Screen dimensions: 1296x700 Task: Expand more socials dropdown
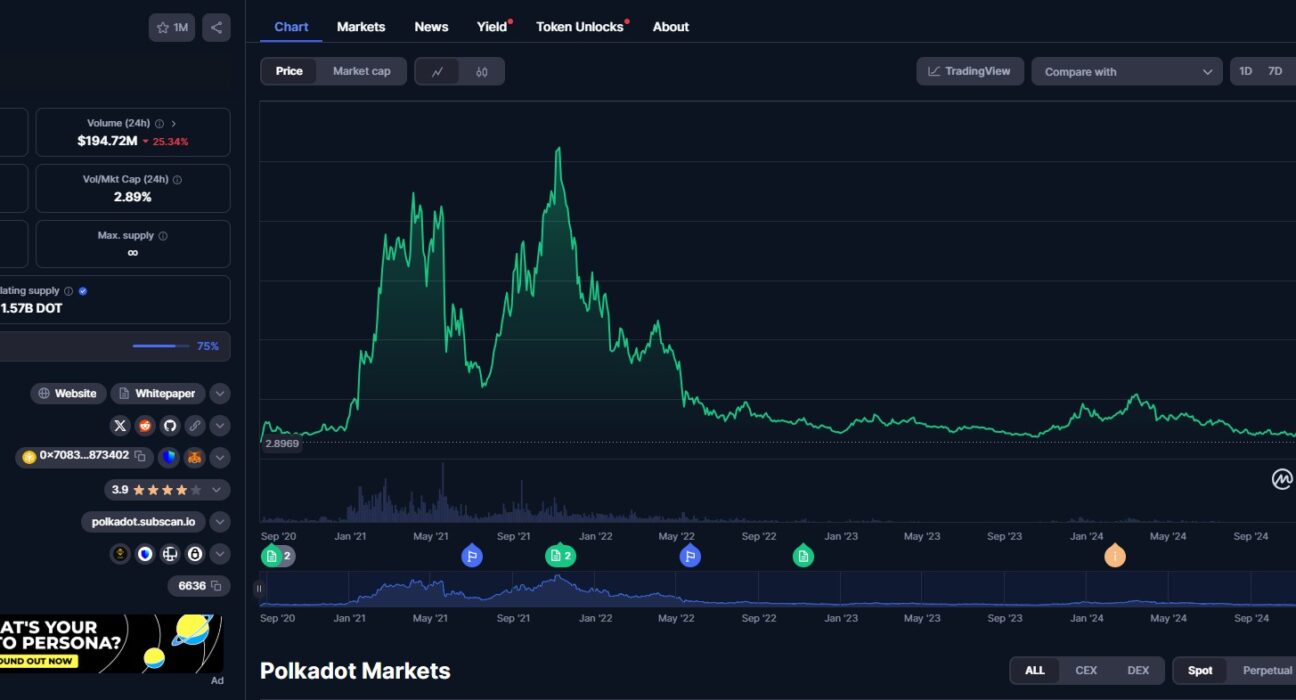(220, 426)
